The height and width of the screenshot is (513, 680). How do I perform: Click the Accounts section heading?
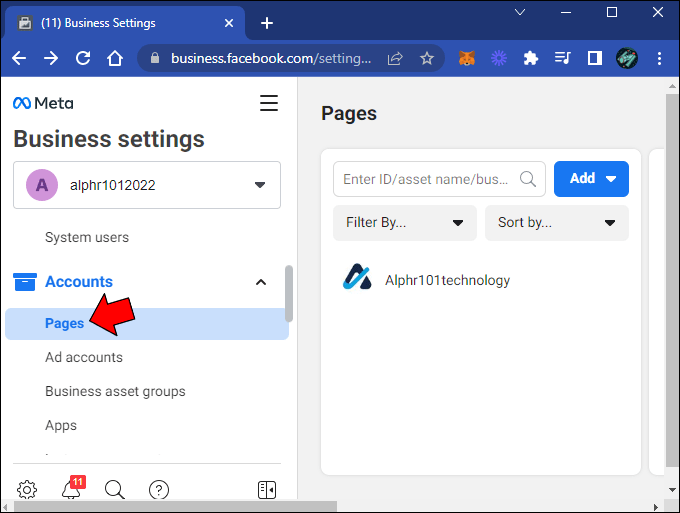pyautogui.click(x=79, y=282)
